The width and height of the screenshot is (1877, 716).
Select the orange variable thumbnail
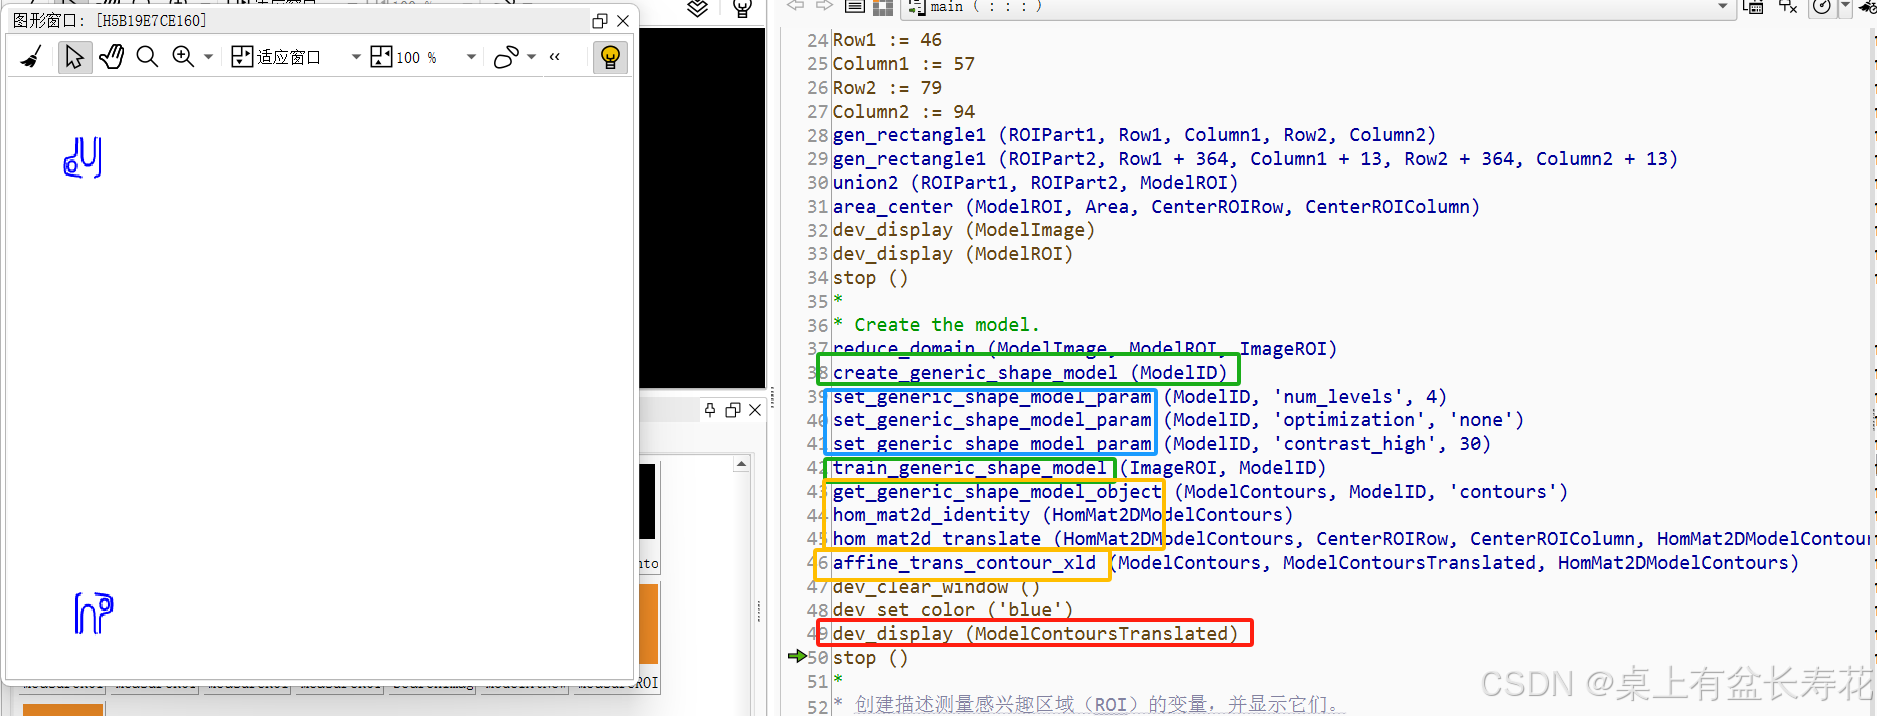649,623
